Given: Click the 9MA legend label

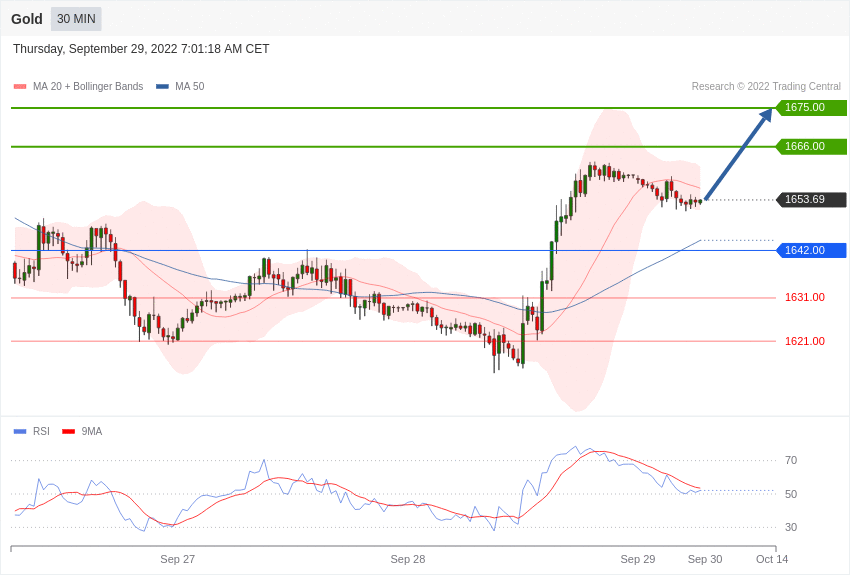Looking at the screenshot, I should (92, 431).
